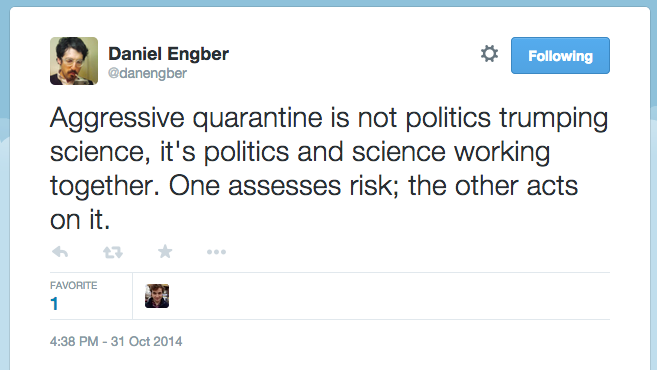Image resolution: width=657 pixels, height=370 pixels.
Task: Show the favorites list via the FAVORITE label
Action: coord(73,286)
